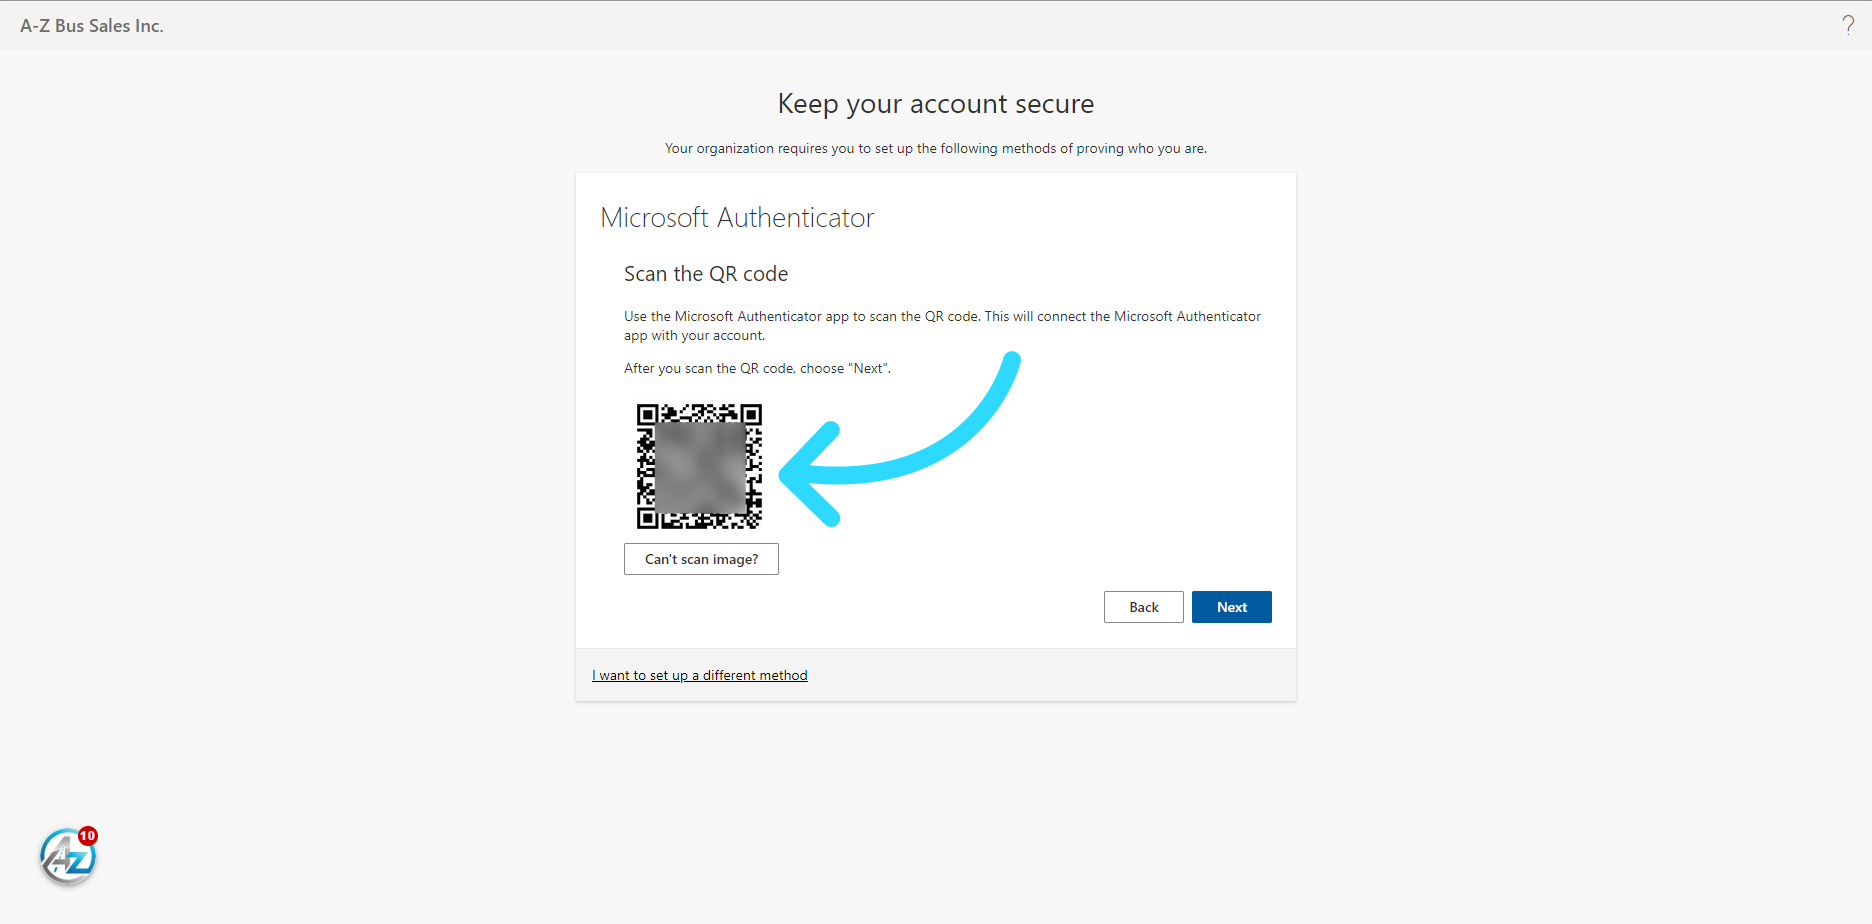Click the "Keep your account secure" heading
This screenshot has height=924, width=1872.
(x=936, y=104)
